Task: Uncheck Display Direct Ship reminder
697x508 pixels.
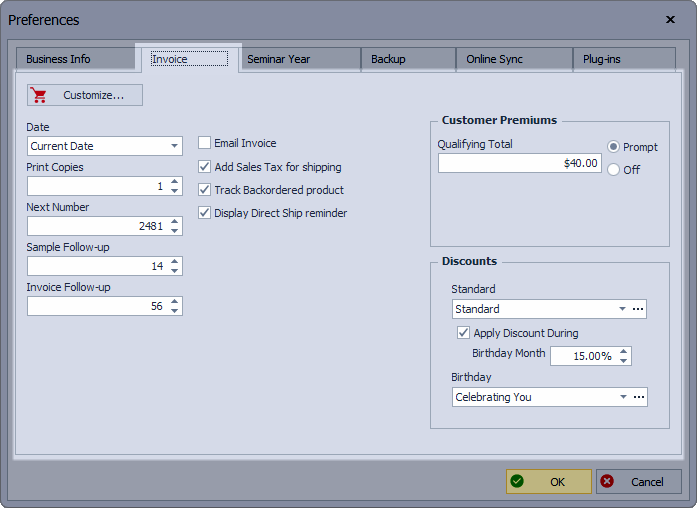Action: [204, 213]
